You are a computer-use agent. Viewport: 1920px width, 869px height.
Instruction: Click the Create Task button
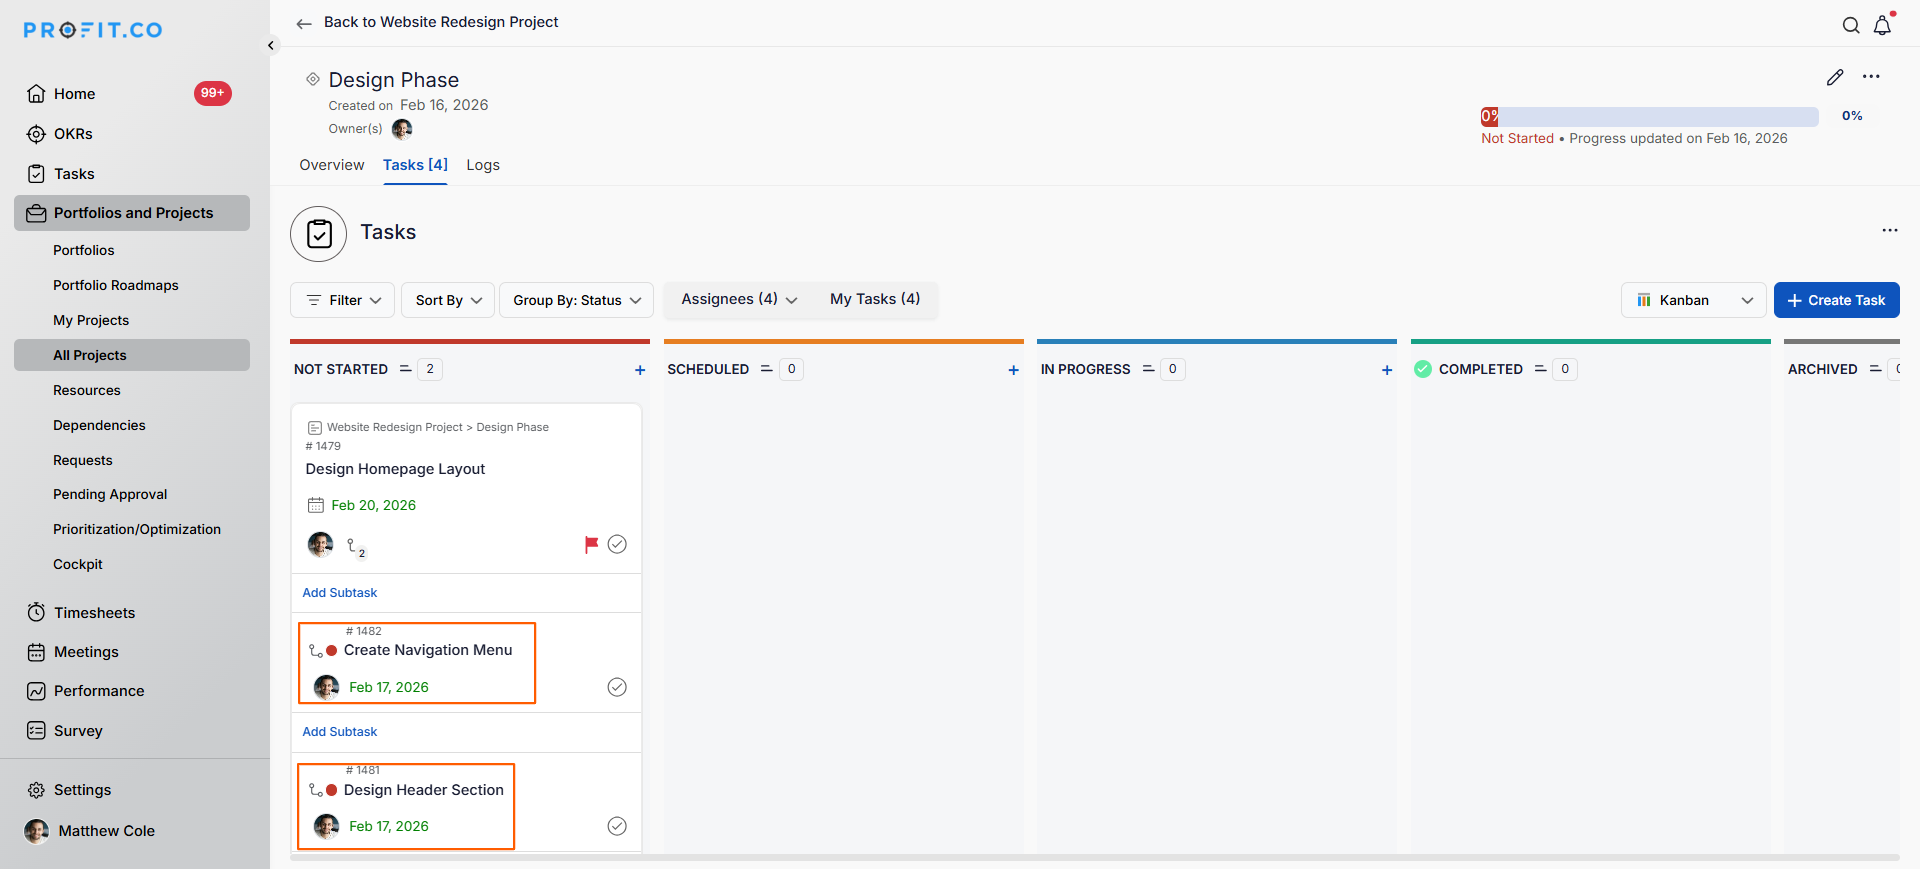pyautogui.click(x=1837, y=300)
